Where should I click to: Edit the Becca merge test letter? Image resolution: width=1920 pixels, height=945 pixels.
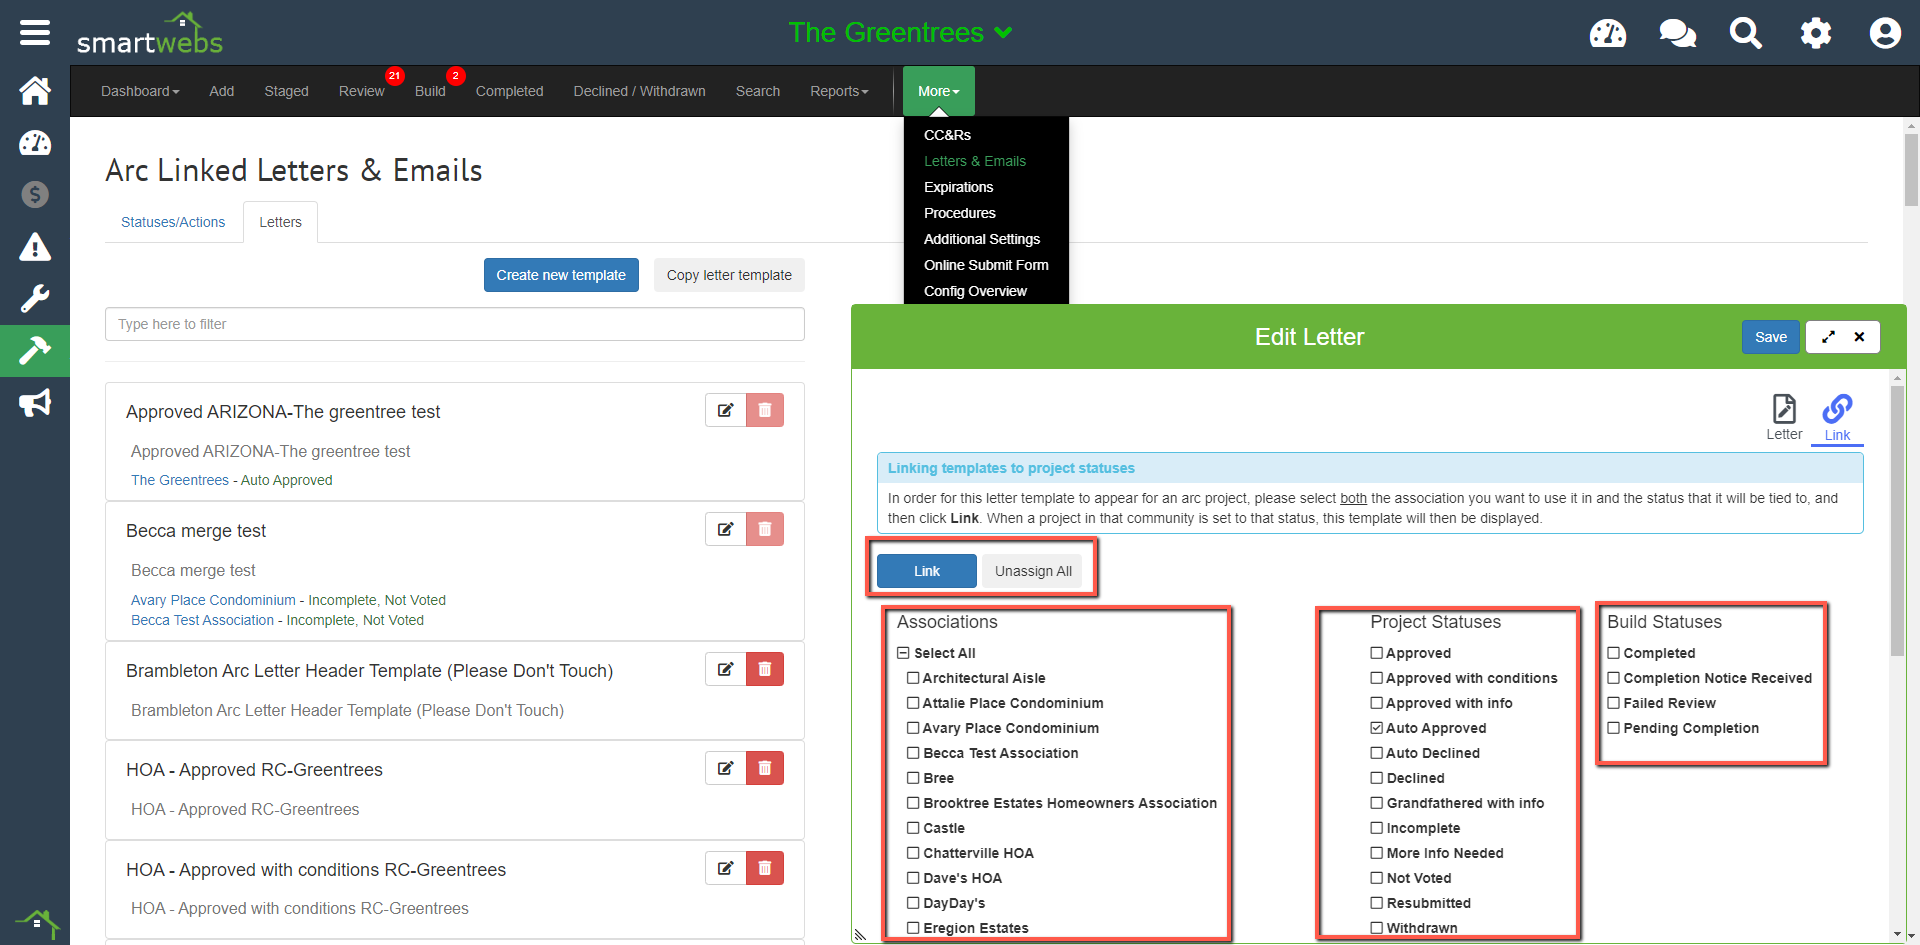[x=726, y=529]
